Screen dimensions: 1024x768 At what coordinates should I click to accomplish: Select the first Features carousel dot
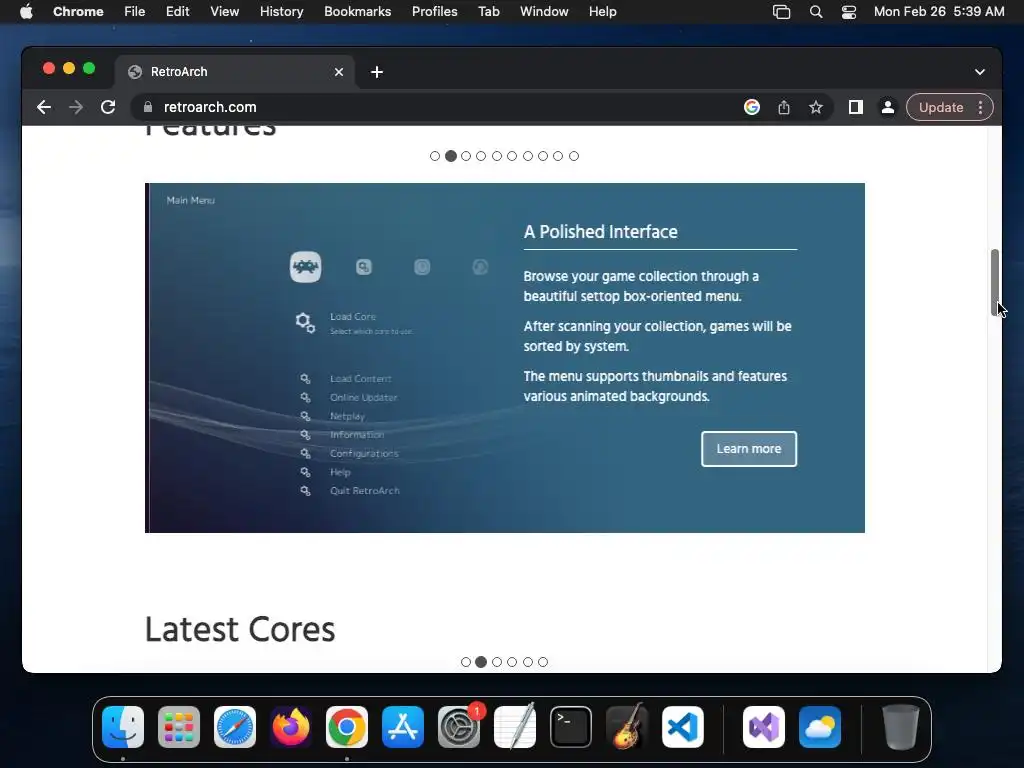click(435, 156)
